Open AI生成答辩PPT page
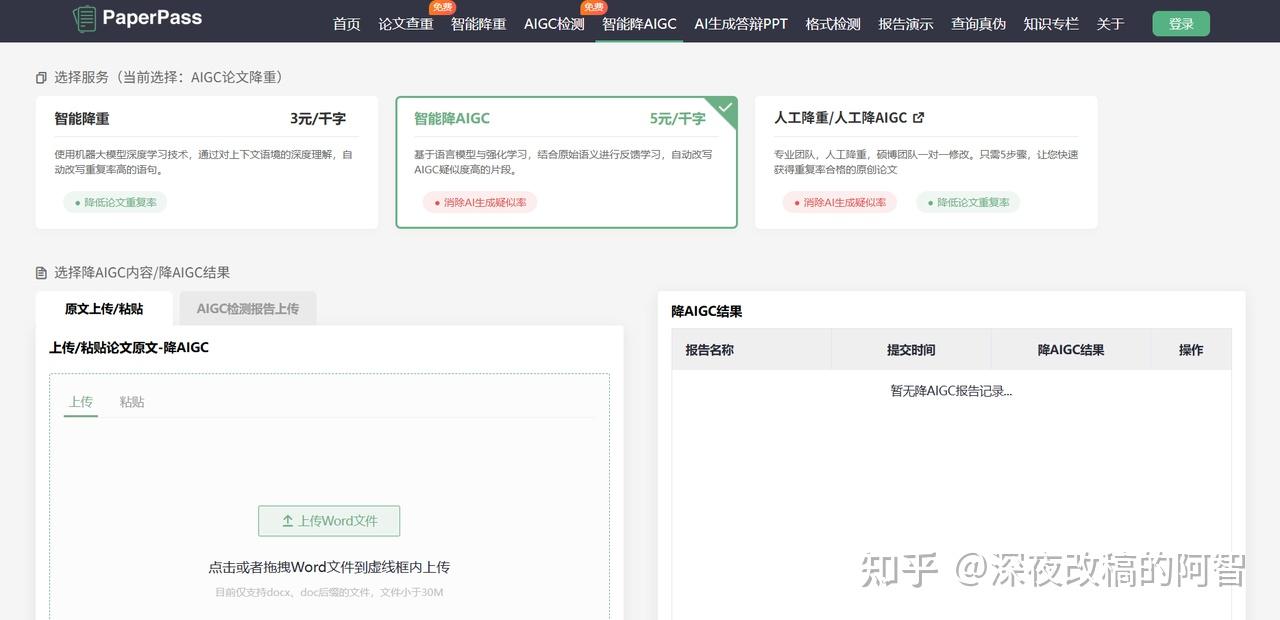This screenshot has width=1280, height=620. pyautogui.click(x=741, y=24)
